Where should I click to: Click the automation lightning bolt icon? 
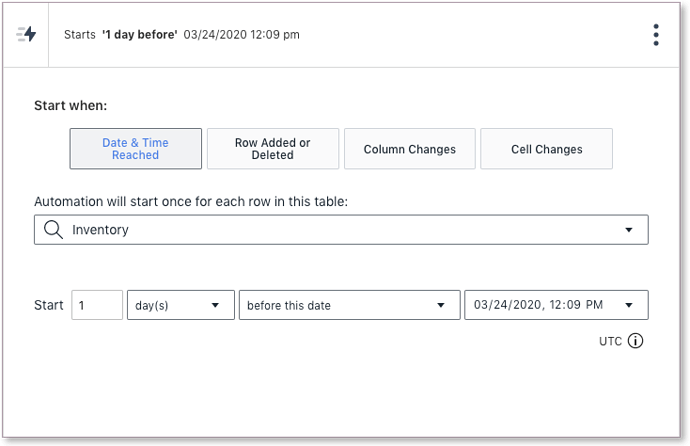tap(27, 35)
